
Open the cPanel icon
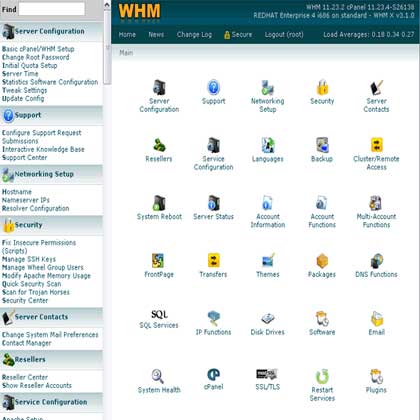[213, 375]
